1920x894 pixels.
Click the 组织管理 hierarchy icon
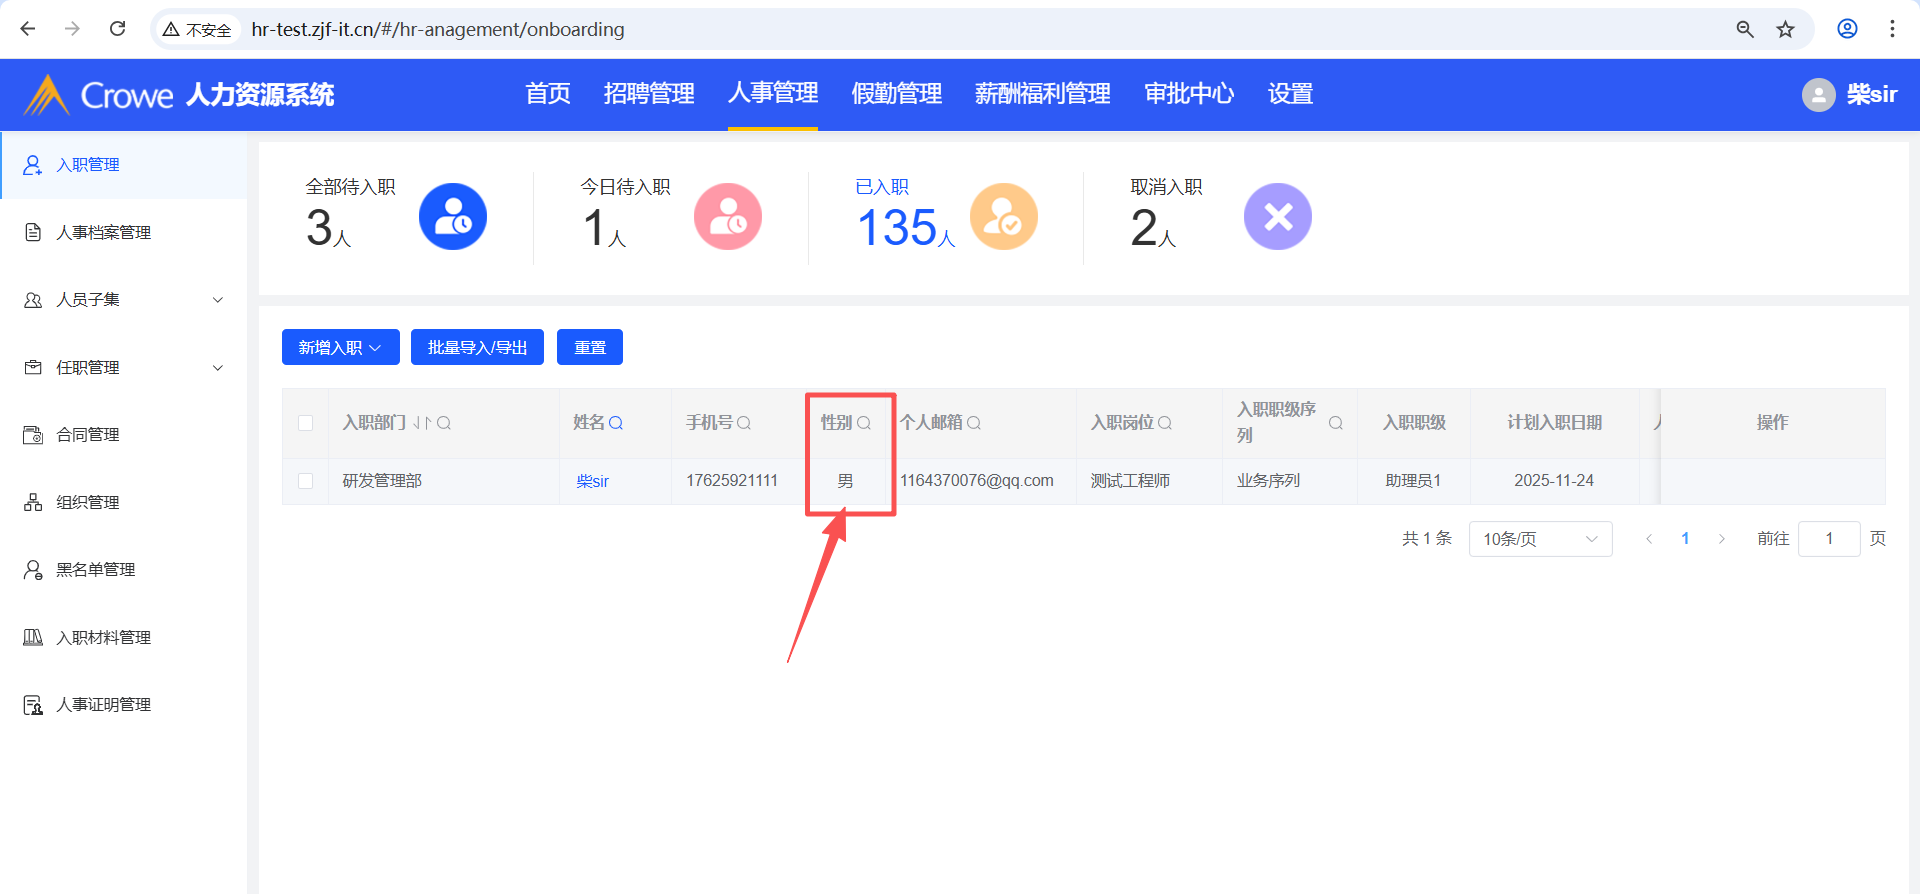pos(33,502)
